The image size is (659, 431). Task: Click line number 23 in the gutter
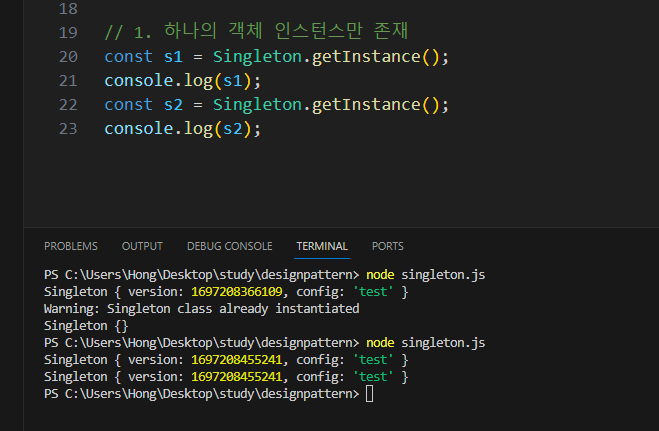coord(68,129)
